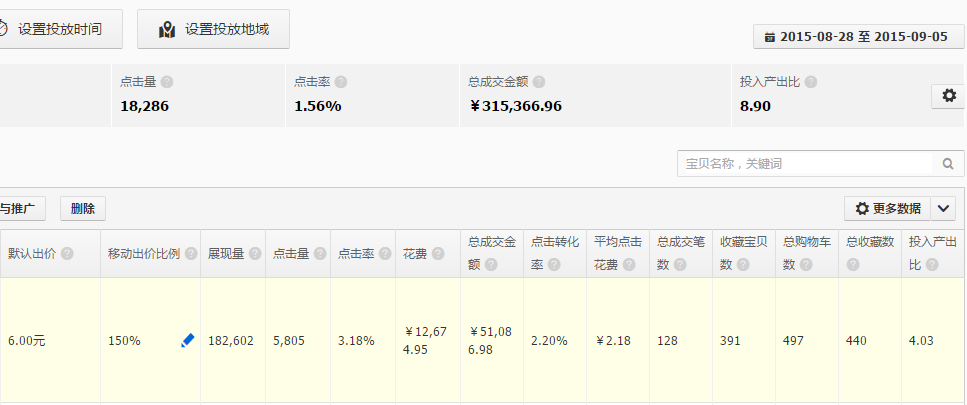Viewport: 967px width, 405px height.
Task: Click help icon beside 移动出价比例 column header
Action: pyautogui.click(x=189, y=254)
